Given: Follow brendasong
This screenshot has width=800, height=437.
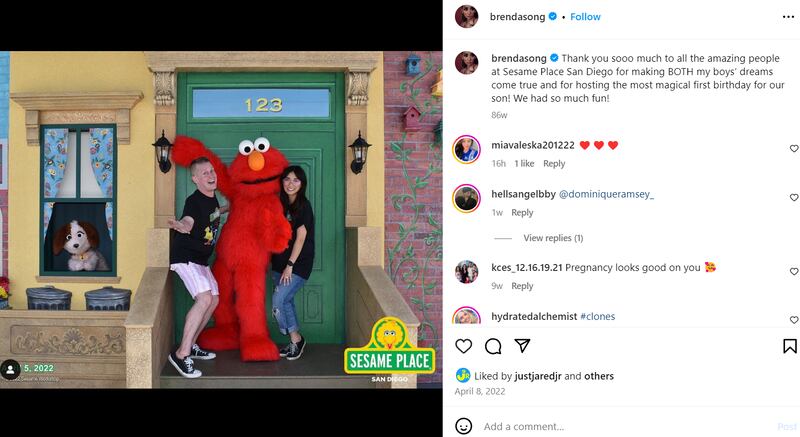Looking at the screenshot, I should (585, 17).
